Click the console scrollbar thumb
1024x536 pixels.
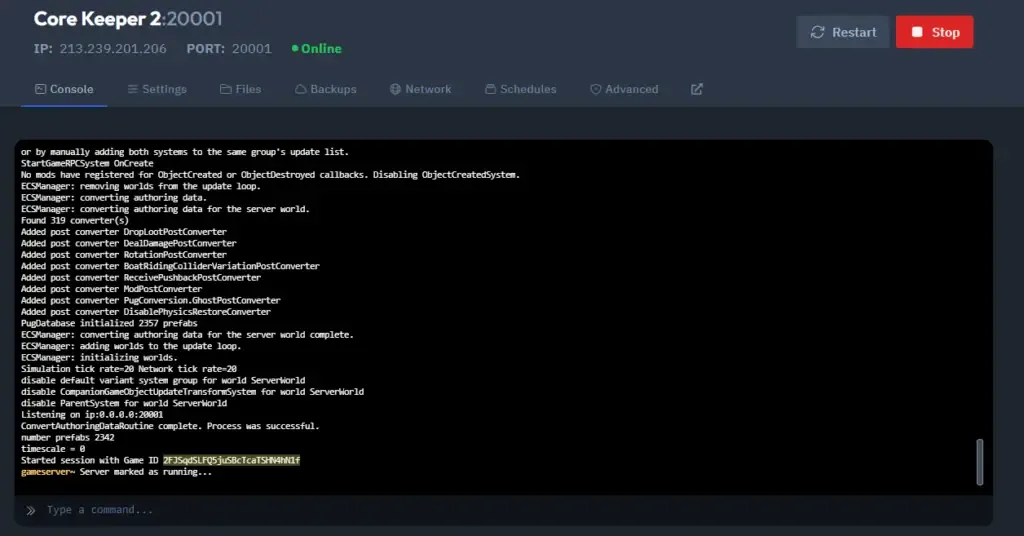(980, 462)
